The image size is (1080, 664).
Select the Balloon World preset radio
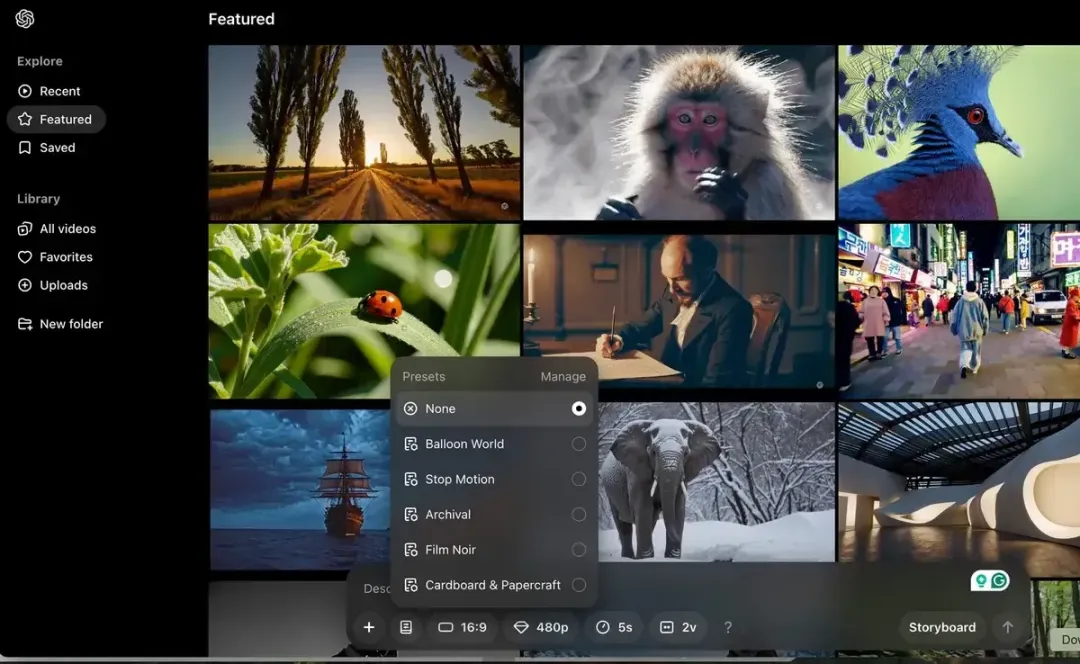(579, 444)
